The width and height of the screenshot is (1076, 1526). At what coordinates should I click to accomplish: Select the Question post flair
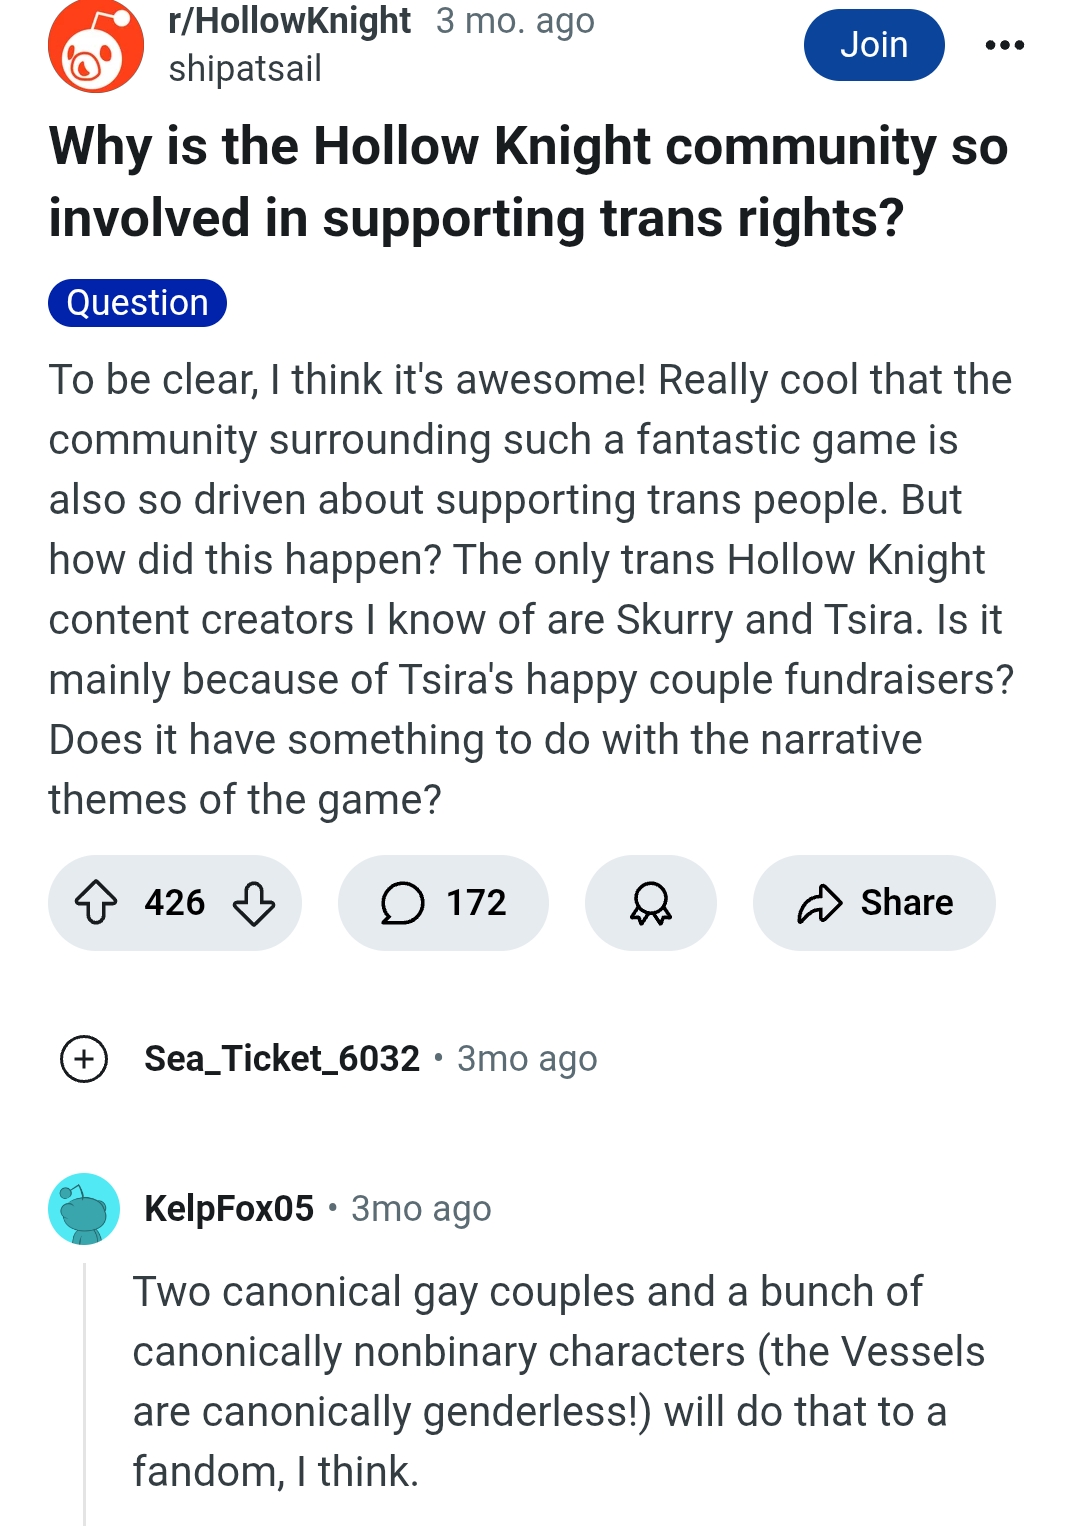point(137,303)
